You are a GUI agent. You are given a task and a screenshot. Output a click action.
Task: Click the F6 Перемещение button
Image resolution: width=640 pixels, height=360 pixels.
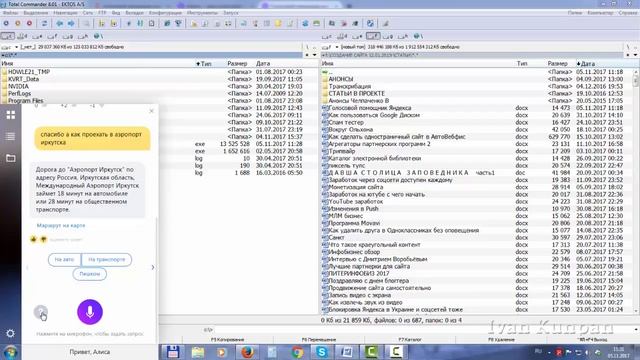click(319, 339)
